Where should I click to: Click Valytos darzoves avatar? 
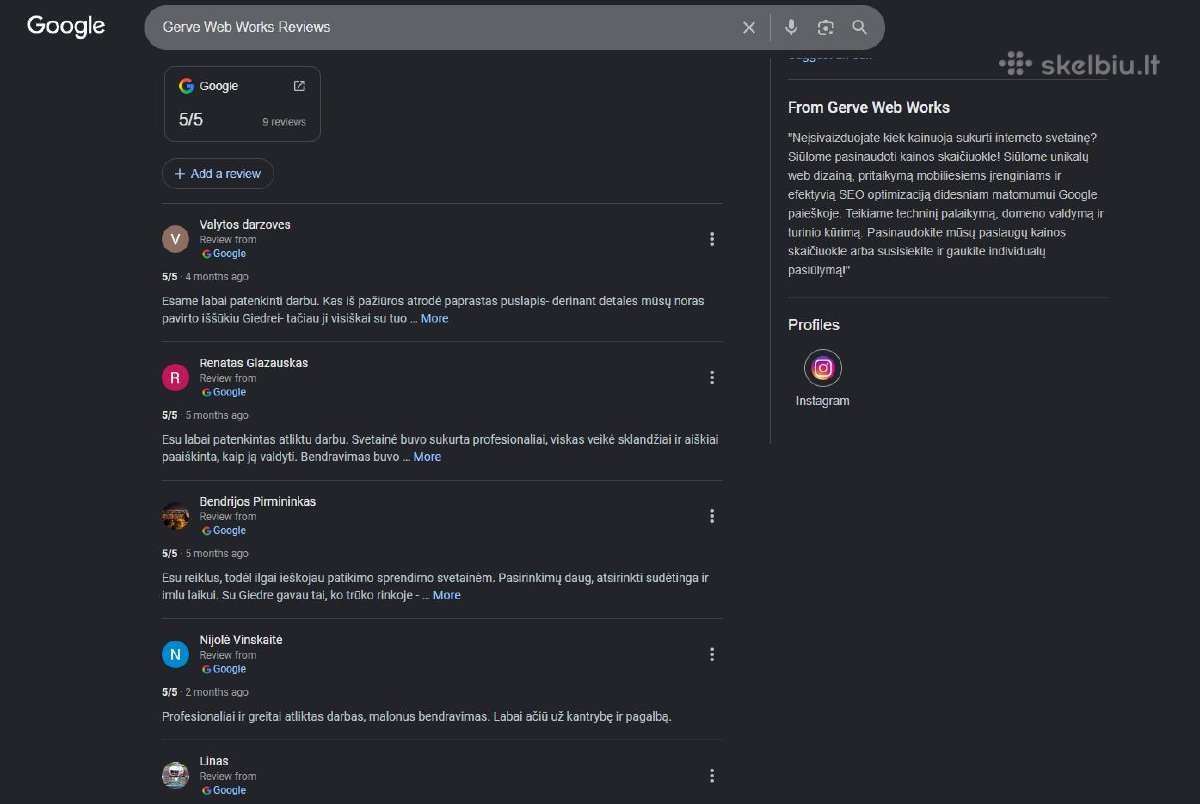[x=175, y=239]
